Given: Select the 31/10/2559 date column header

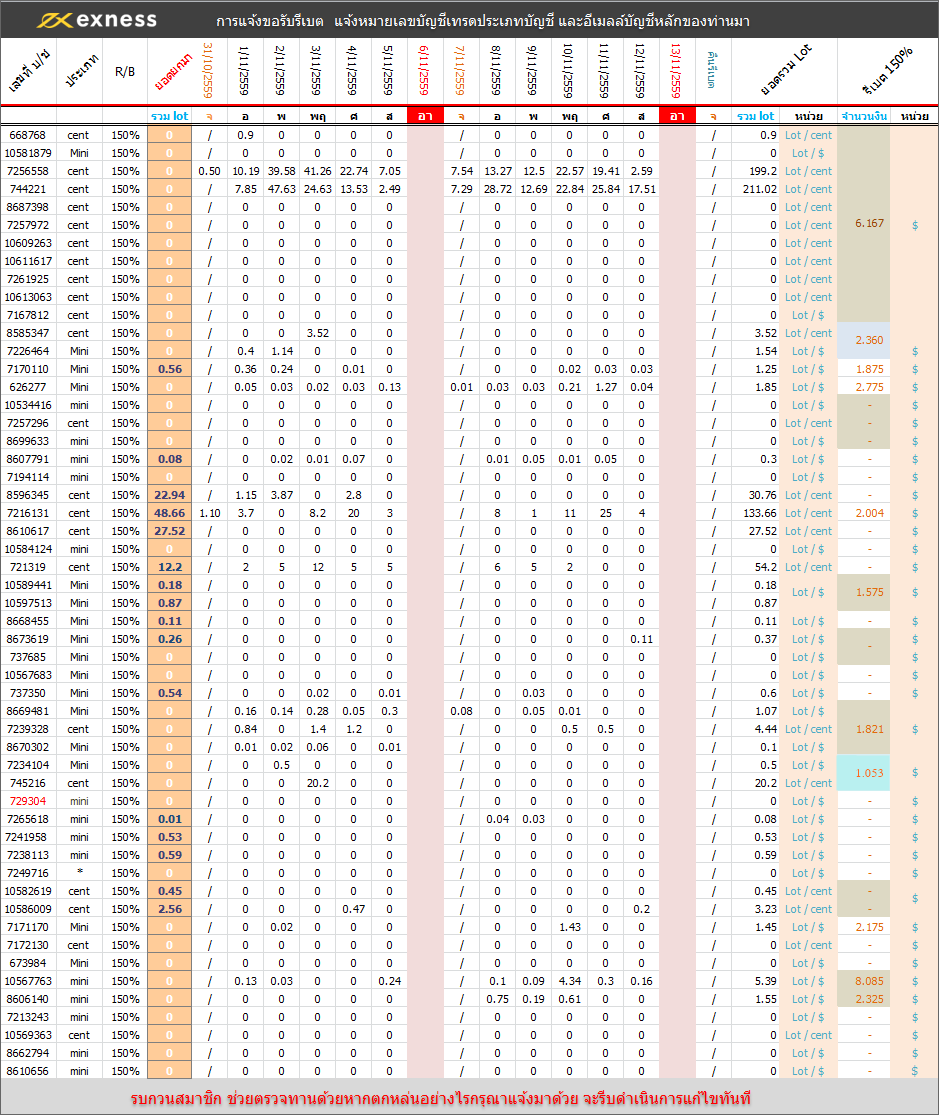Looking at the screenshot, I should [x=208, y=70].
